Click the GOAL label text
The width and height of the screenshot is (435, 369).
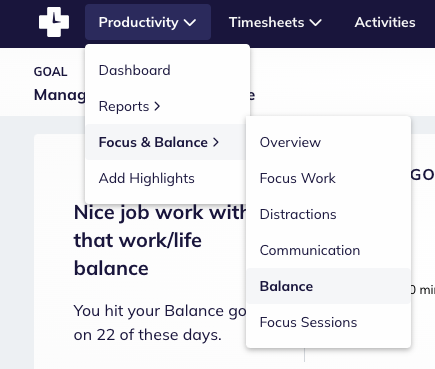click(x=50, y=72)
